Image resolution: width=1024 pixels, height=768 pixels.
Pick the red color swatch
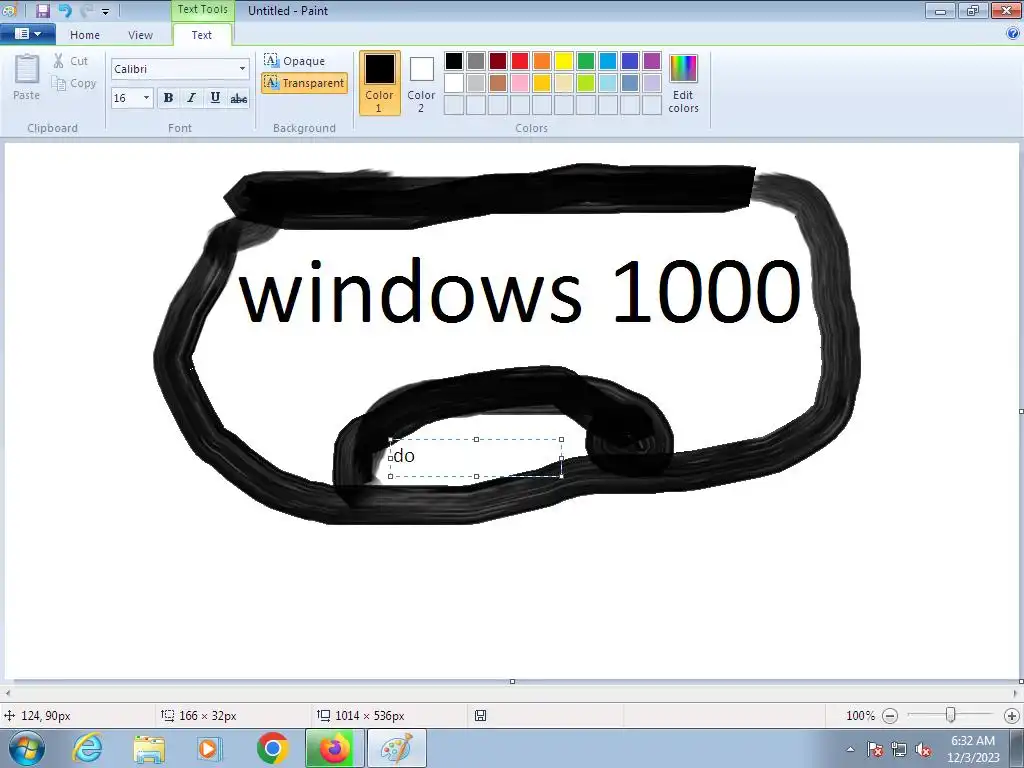pyautogui.click(x=520, y=61)
